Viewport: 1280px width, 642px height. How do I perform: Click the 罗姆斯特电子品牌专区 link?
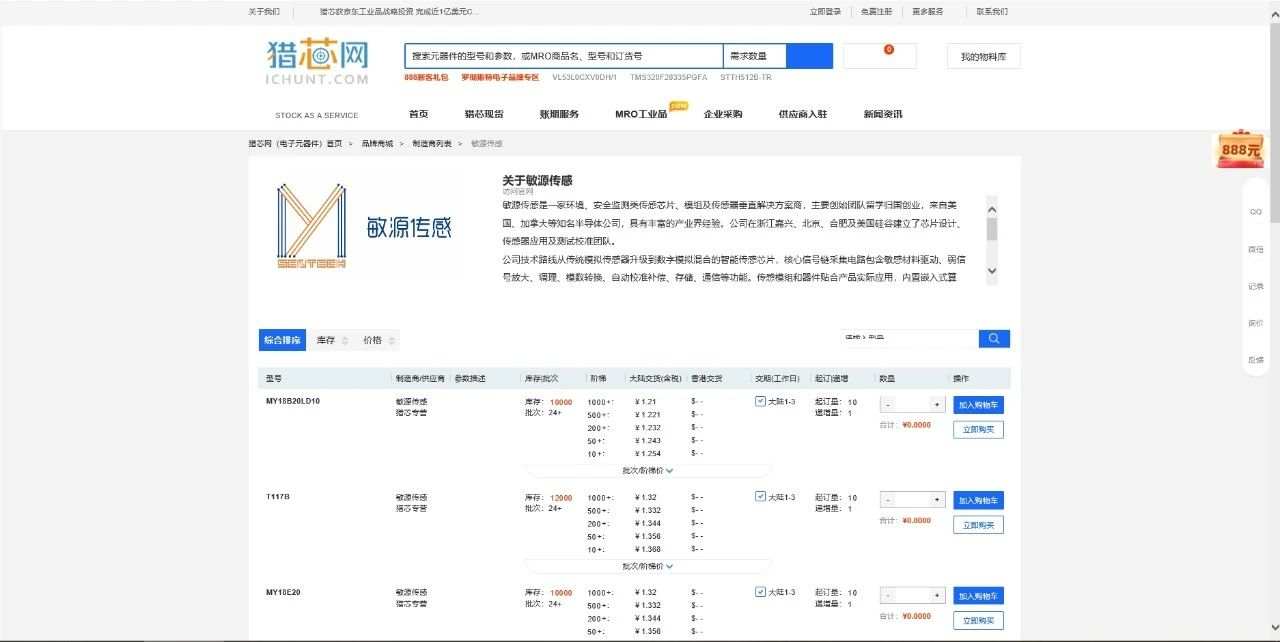coord(500,77)
